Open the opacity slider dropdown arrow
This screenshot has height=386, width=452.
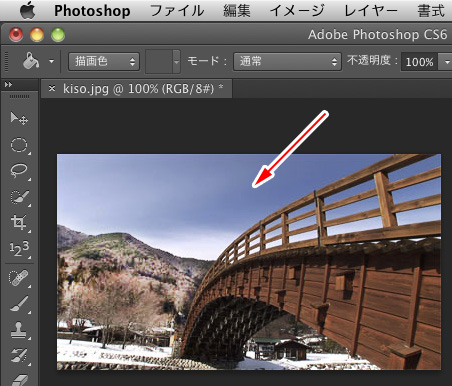(x=446, y=62)
